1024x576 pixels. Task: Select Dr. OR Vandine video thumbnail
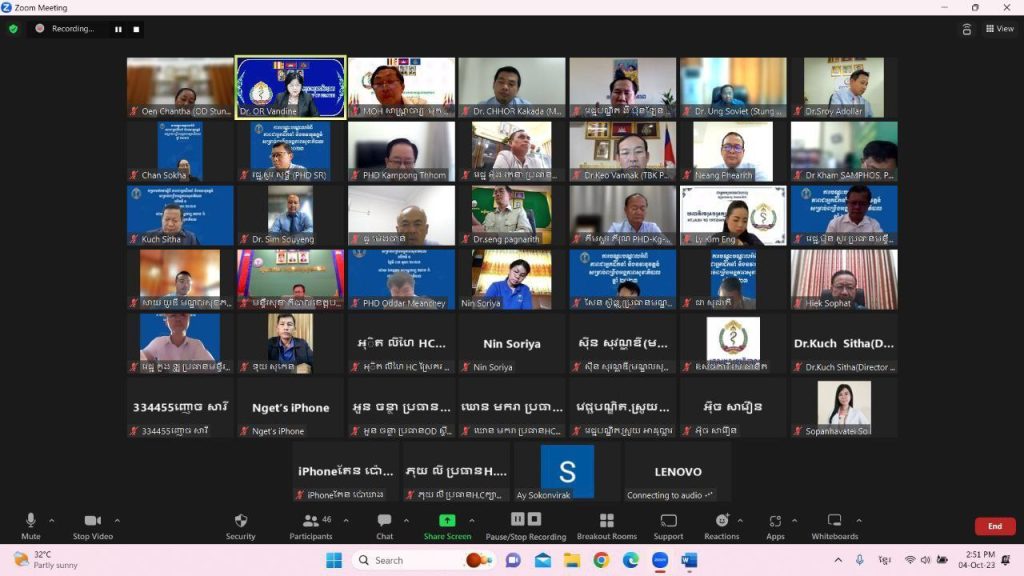pos(291,87)
